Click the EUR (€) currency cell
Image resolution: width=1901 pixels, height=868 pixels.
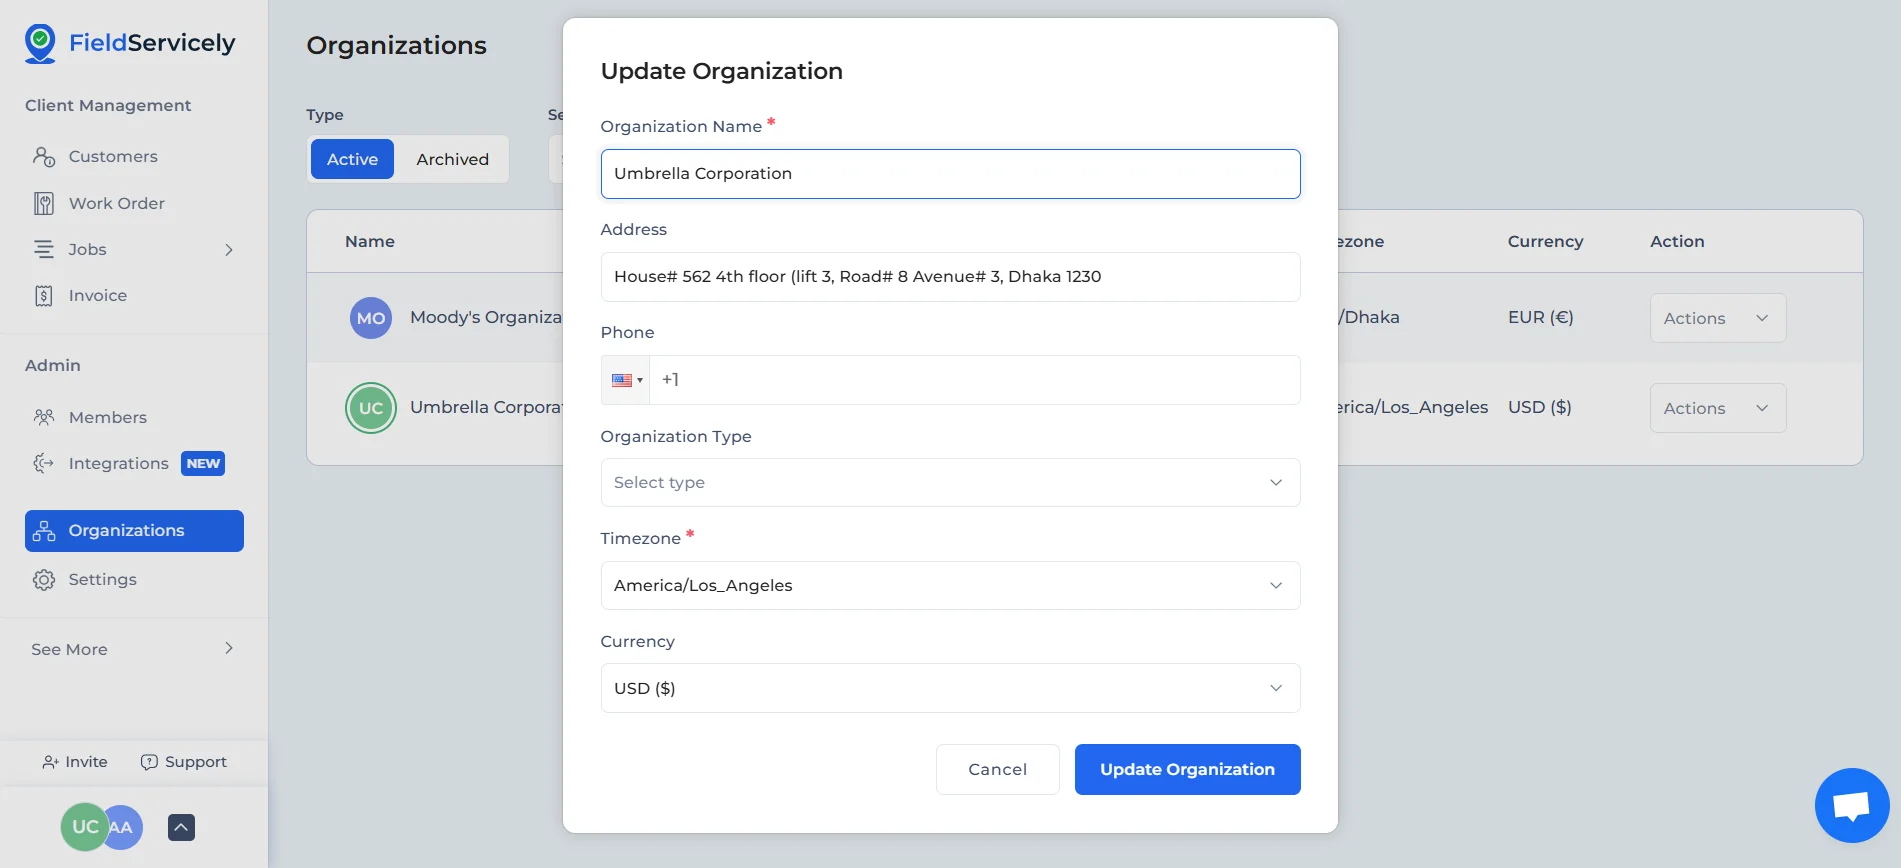coord(1540,317)
